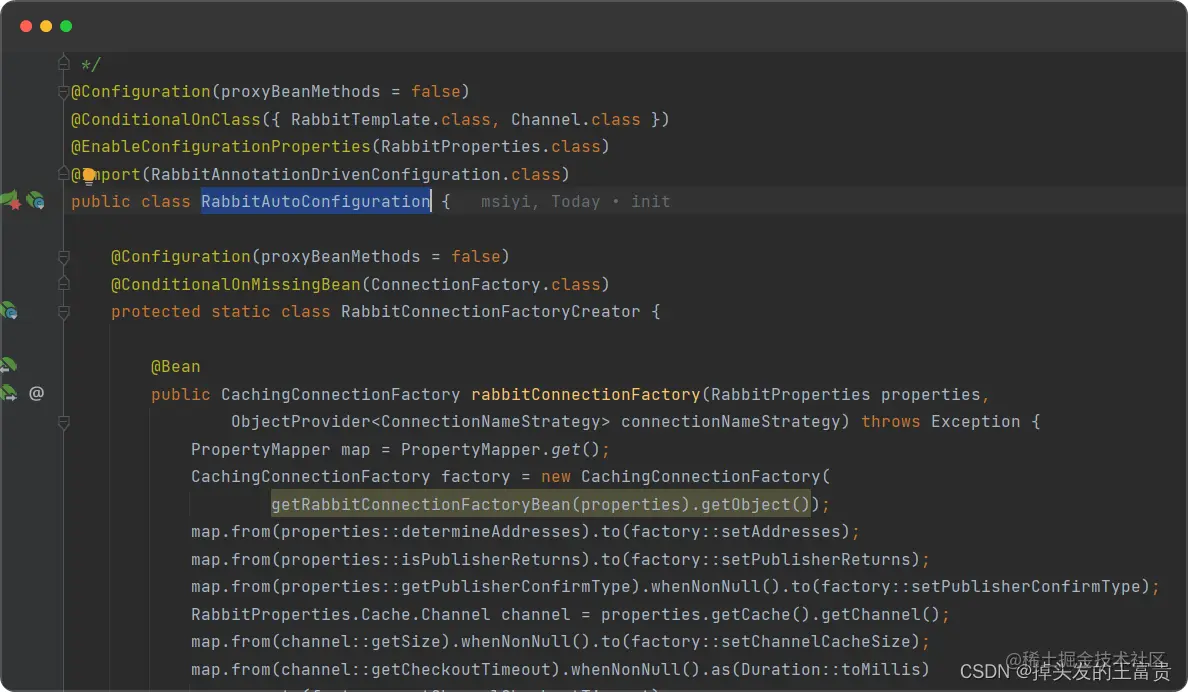Viewport: 1188px width, 692px height.
Task: Click the Spring bean gutter icon beside RabbitConnectionFactoryCreator
Action: 9,311
